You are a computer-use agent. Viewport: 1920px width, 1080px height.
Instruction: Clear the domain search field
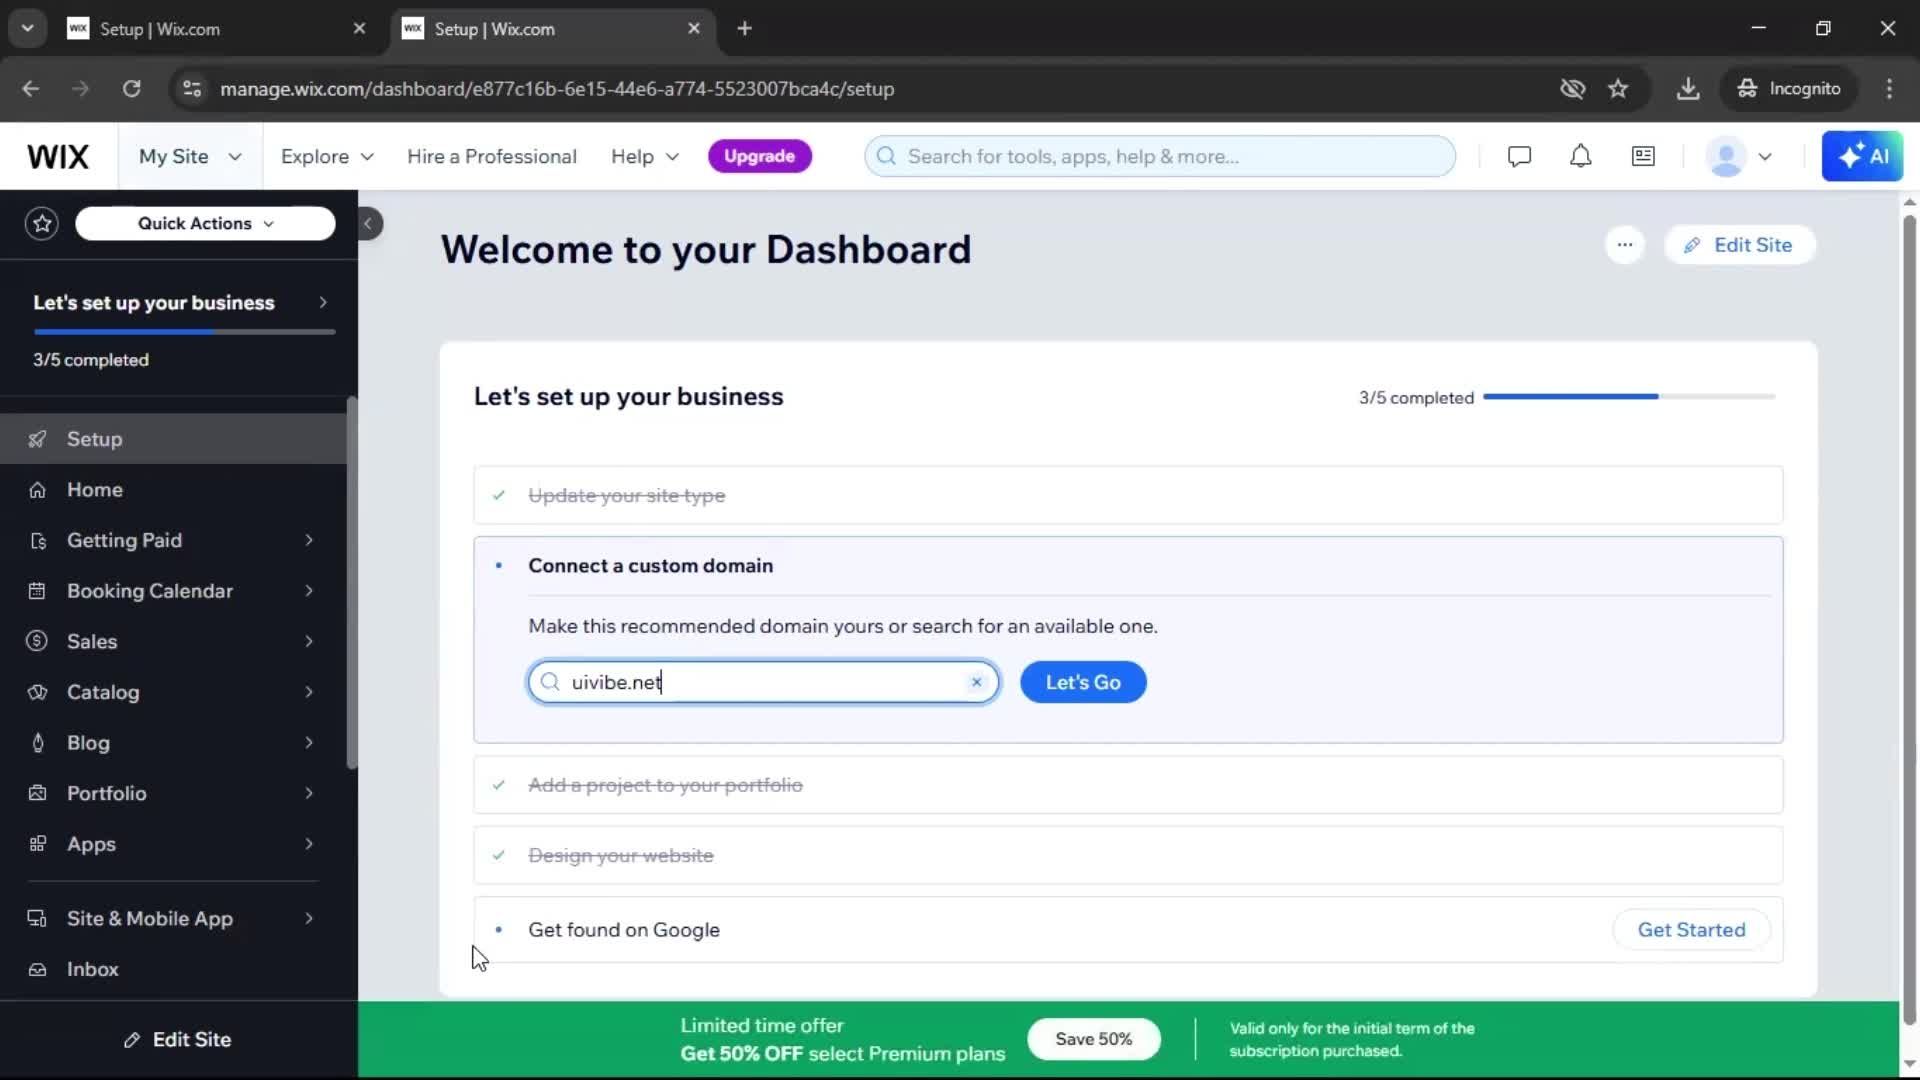click(977, 682)
